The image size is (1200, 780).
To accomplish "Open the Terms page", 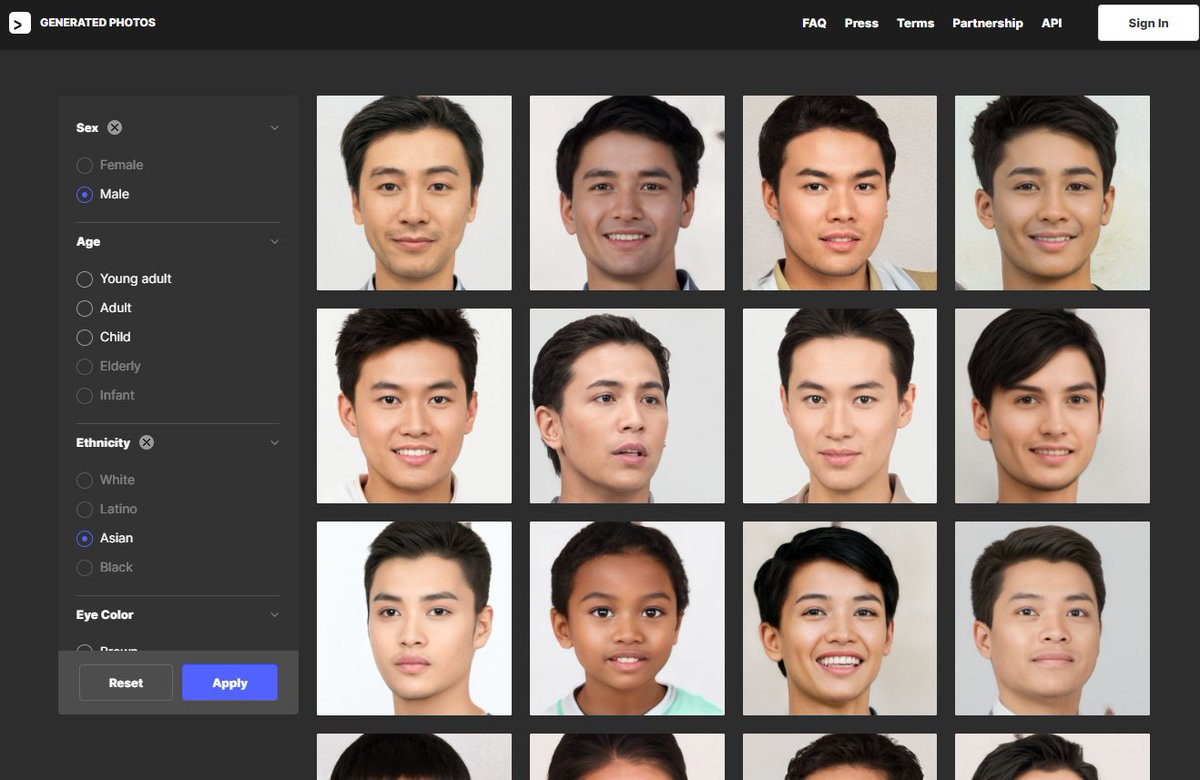I will 915,23.
